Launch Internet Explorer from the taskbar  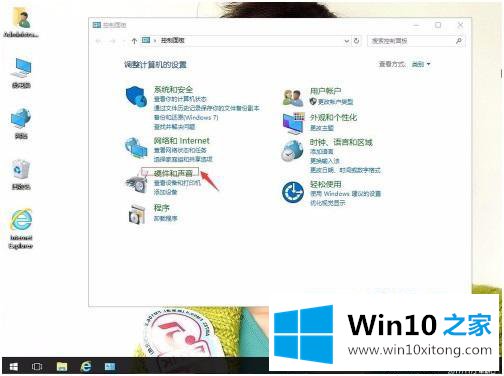[x=86, y=366]
